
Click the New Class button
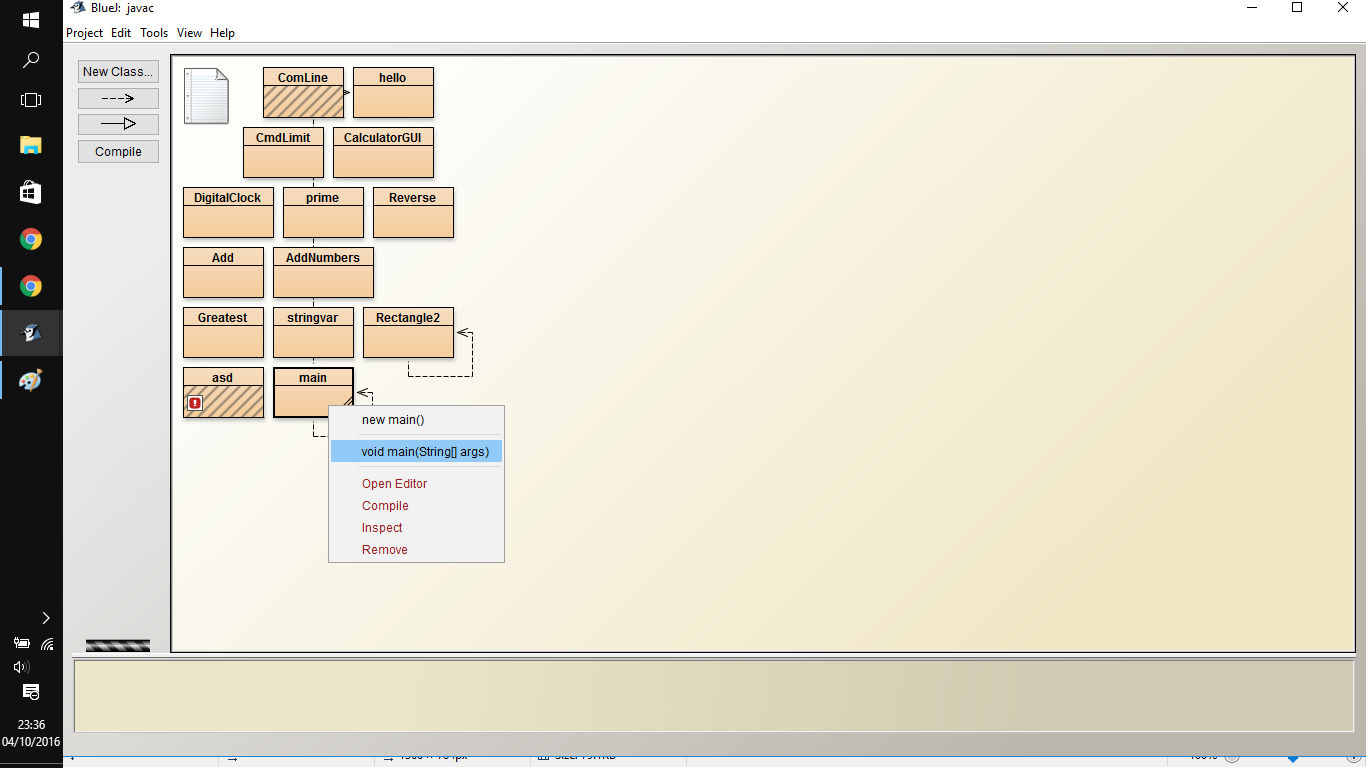click(117, 71)
